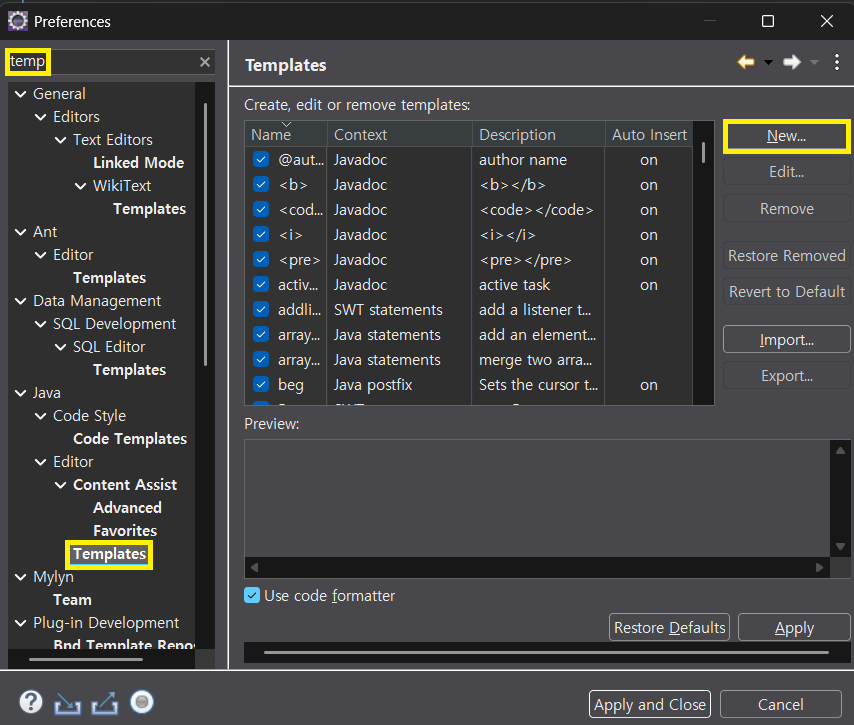This screenshot has width=854, height=725.
Task: Select Favorites under Content Assist
Action: pos(125,531)
